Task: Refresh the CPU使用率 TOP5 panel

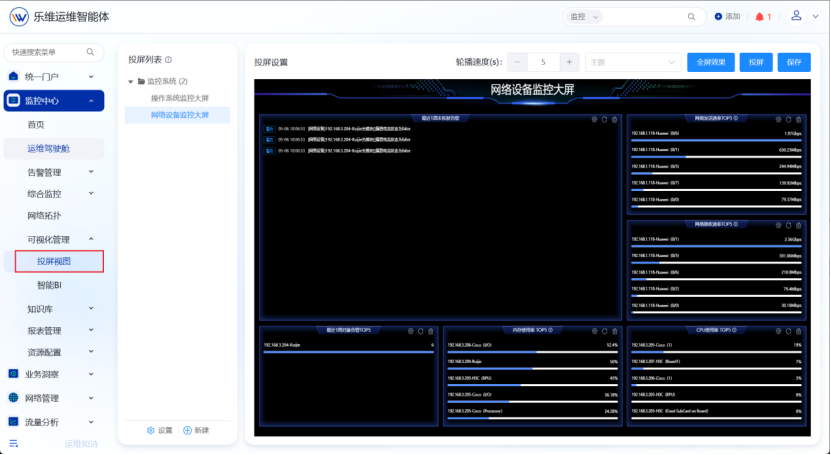Action: point(789,331)
